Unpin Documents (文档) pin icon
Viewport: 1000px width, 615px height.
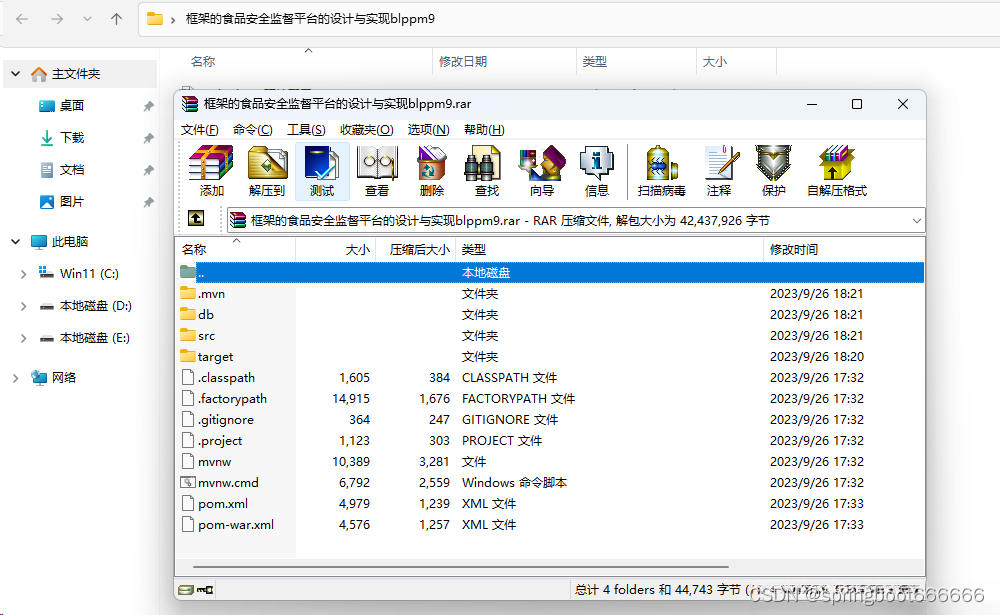coord(149,170)
